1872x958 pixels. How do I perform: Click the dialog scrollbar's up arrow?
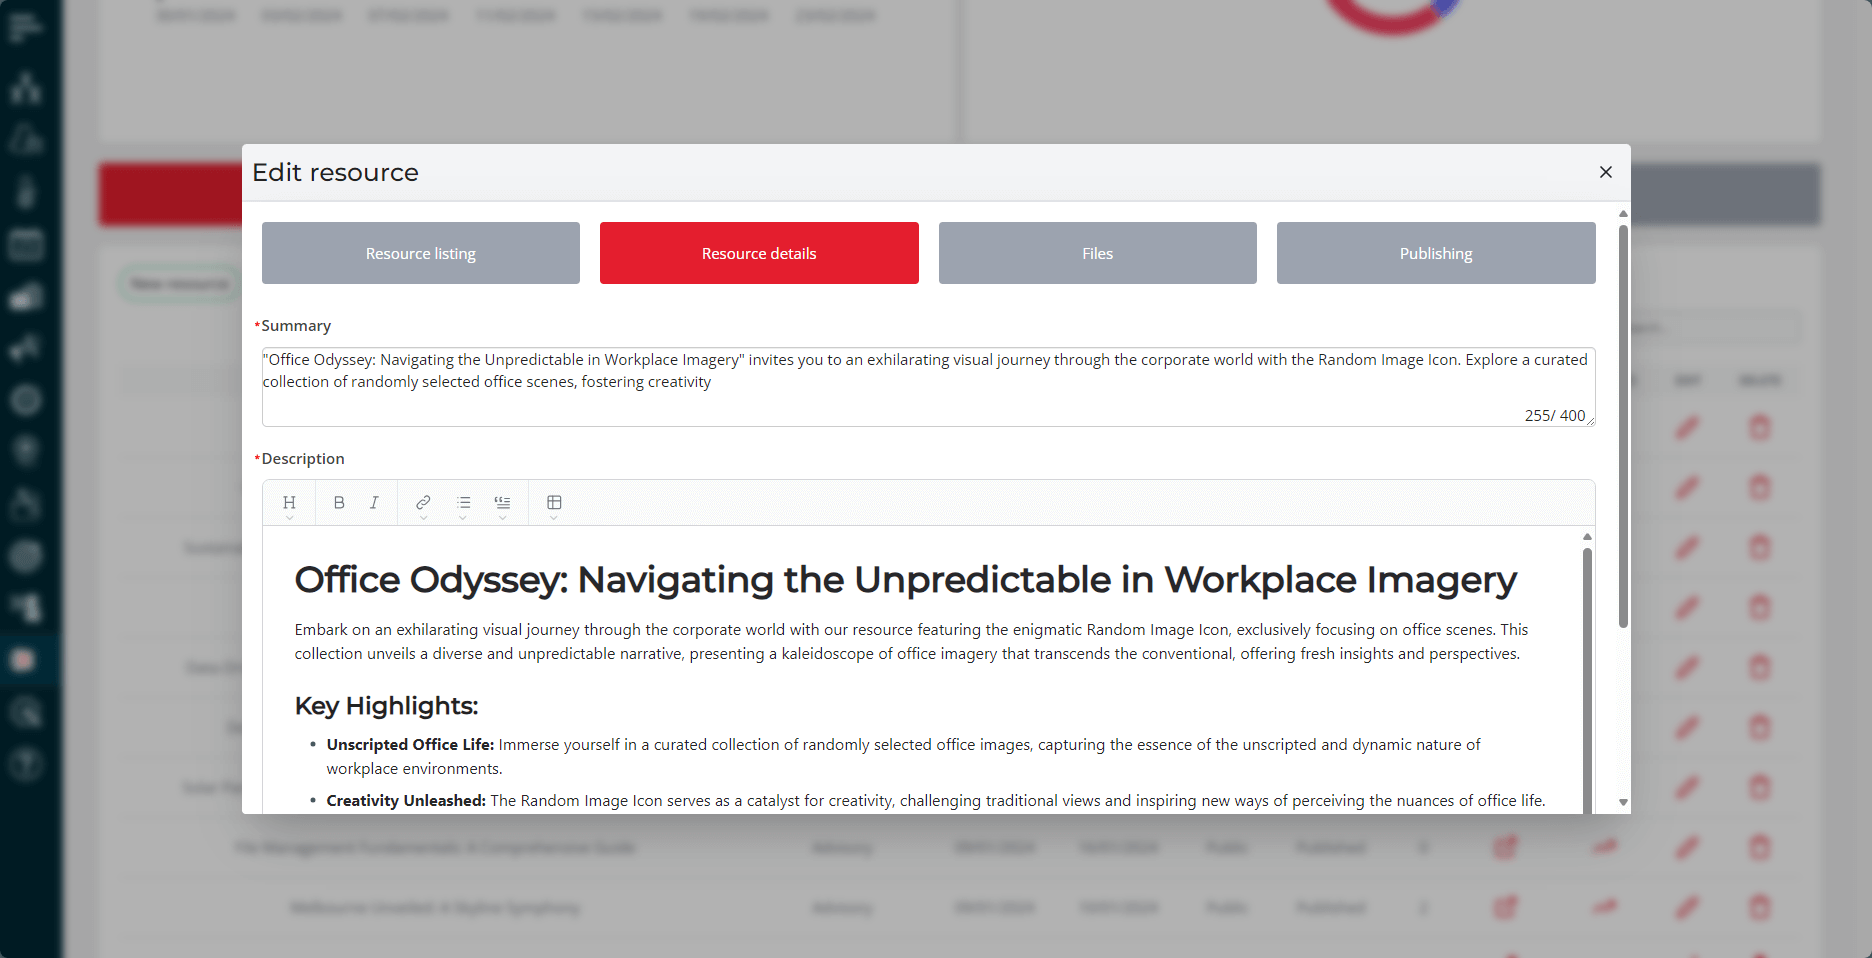pyautogui.click(x=1623, y=214)
